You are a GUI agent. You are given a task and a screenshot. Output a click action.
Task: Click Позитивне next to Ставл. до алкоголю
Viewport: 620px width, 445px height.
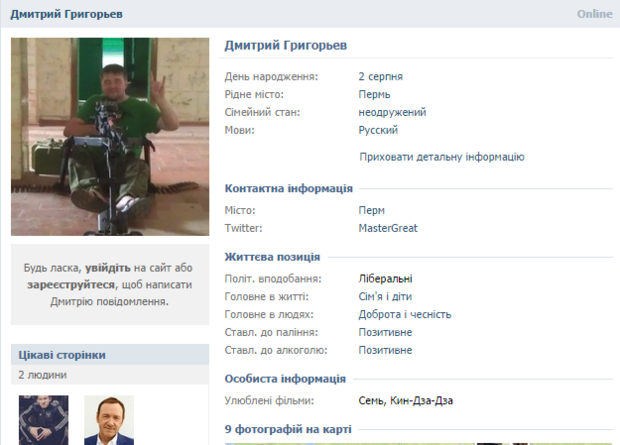pyautogui.click(x=385, y=350)
